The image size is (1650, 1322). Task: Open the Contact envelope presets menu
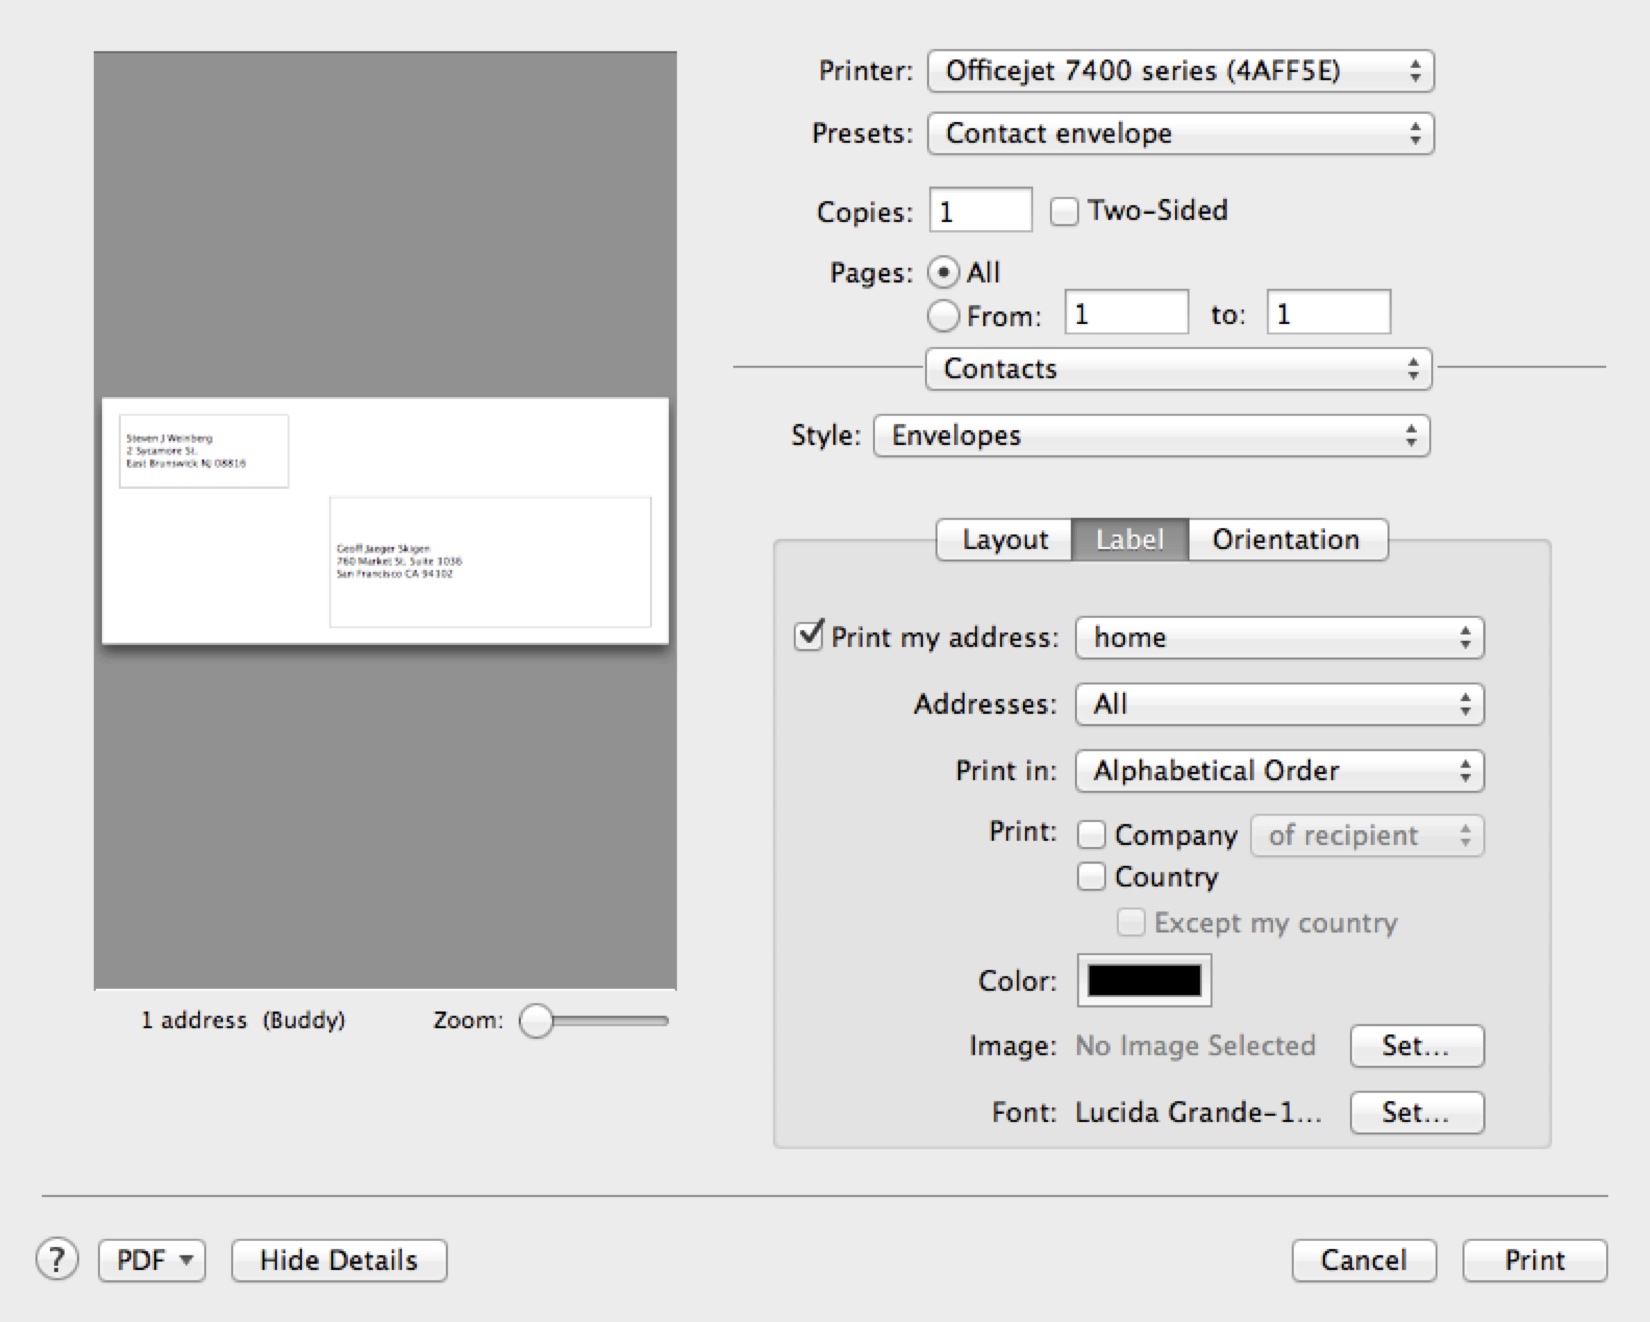pyautogui.click(x=1180, y=133)
